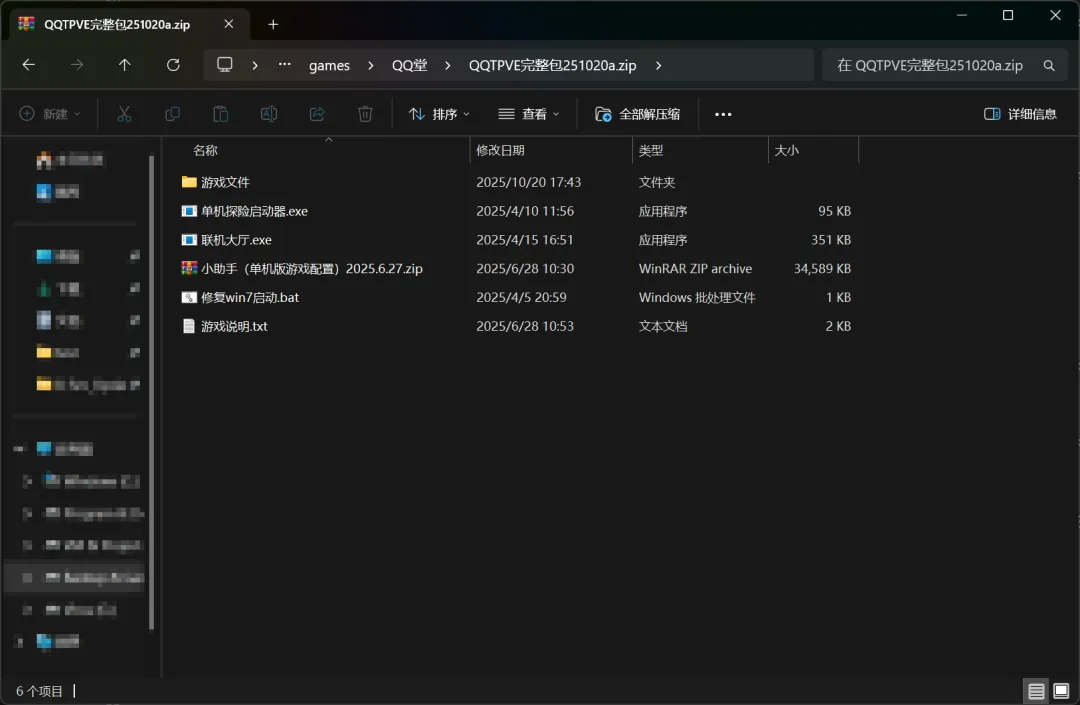Toggle the 详细信息 details pane
This screenshot has height=705, width=1080.
[1020, 114]
